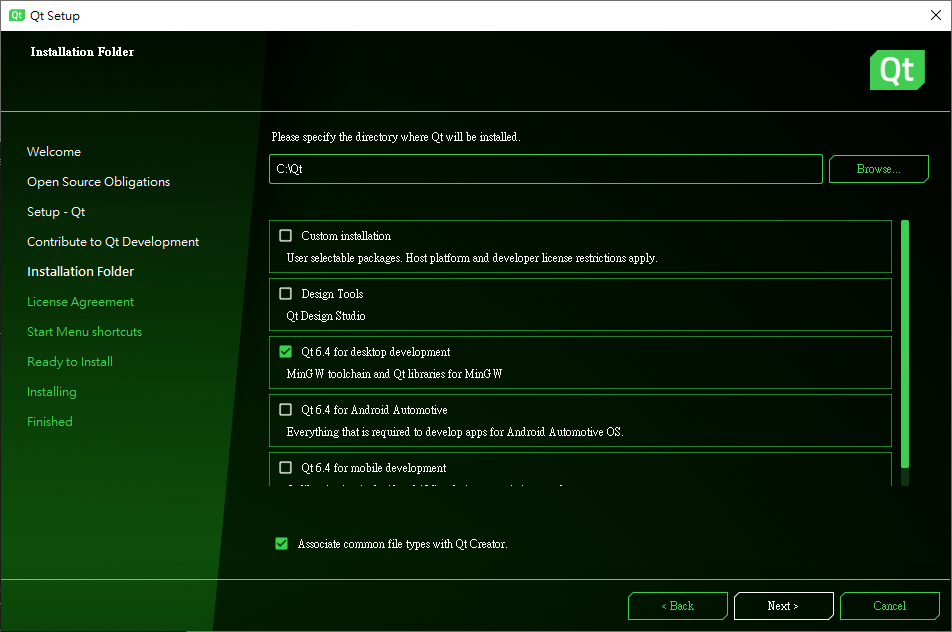Viewport: 952px width, 632px height.
Task: Click 'Qt Design Studio' description text
Action: [326, 316]
